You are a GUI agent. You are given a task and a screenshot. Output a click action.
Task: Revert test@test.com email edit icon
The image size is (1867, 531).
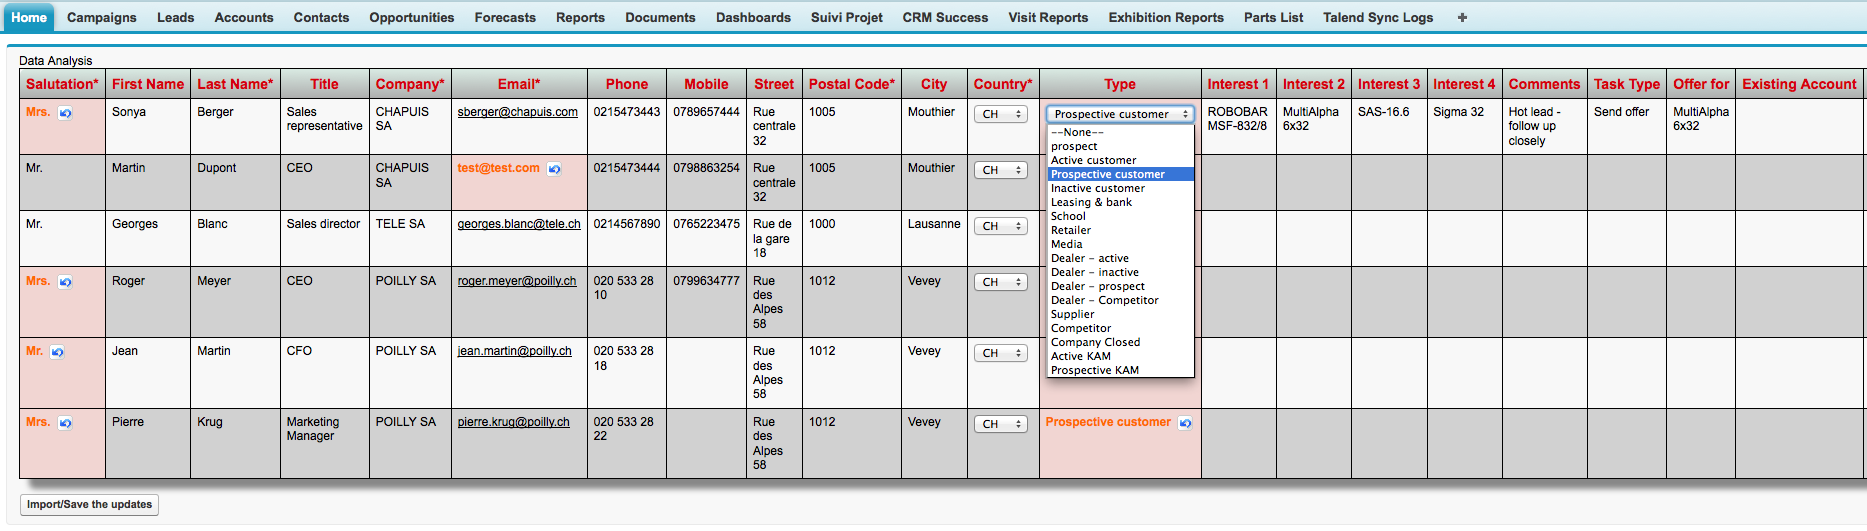(554, 169)
